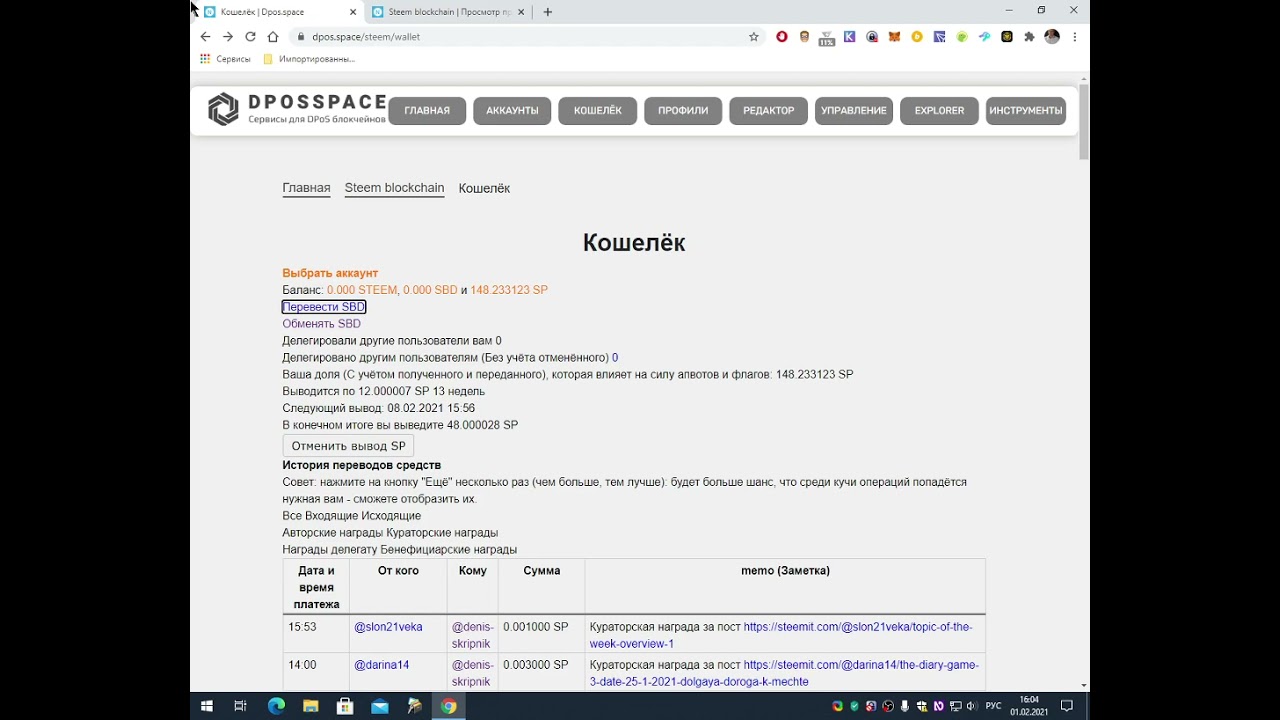Open the ГЛАВНАЯ menu
This screenshot has width=1280, height=720.
(427, 110)
